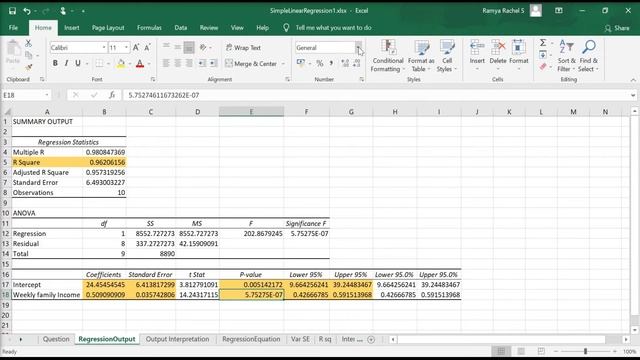Click the Copy icon in Clipboard group

(x=28, y=55)
